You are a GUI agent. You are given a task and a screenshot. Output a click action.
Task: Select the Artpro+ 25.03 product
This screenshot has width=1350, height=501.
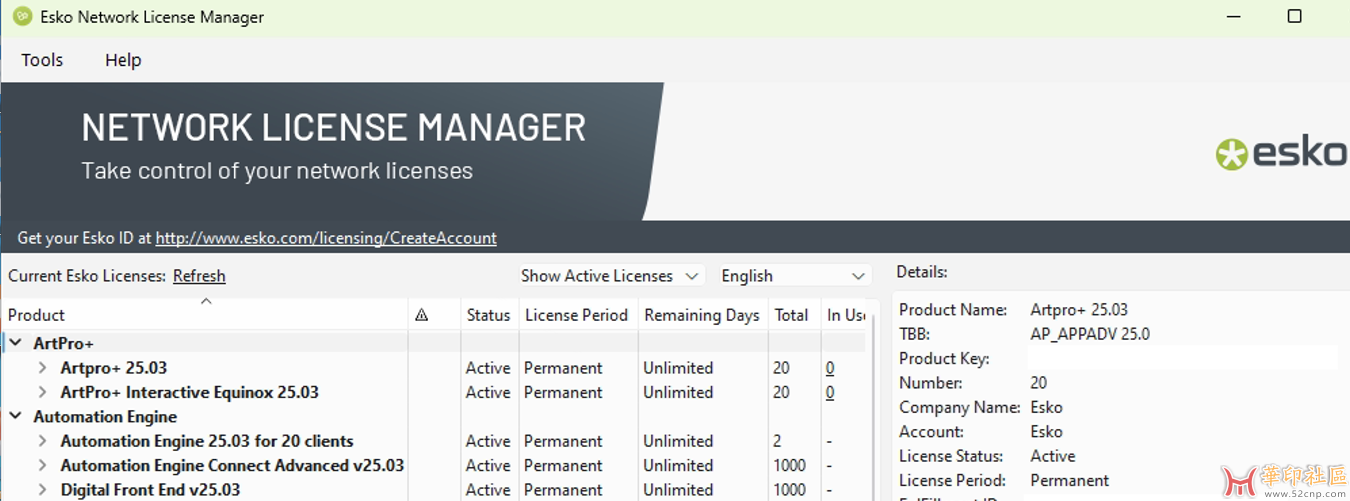point(114,368)
